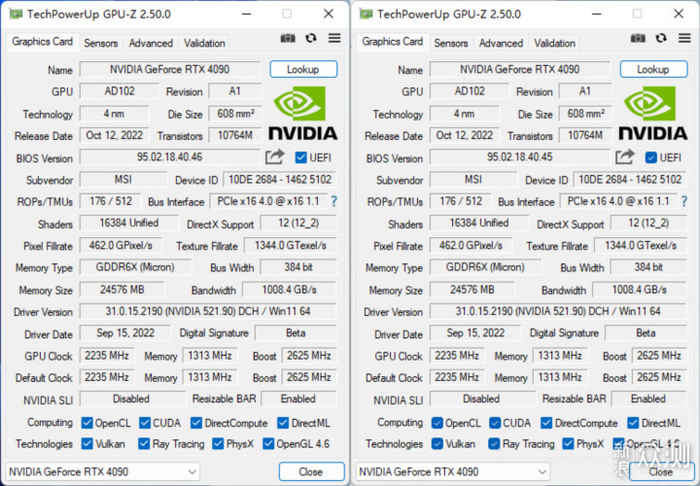Click Shaders 16384 Unified in right window
700x486 pixels.
click(479, 223)
